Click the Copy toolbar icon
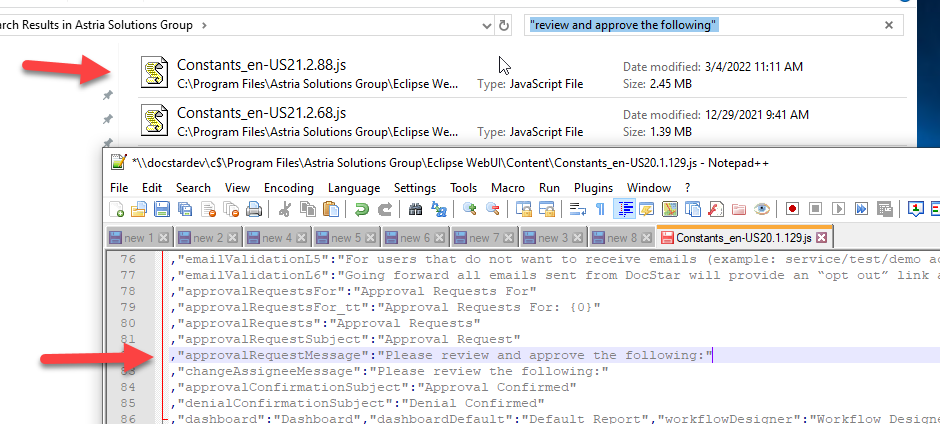 click(308, 209)
